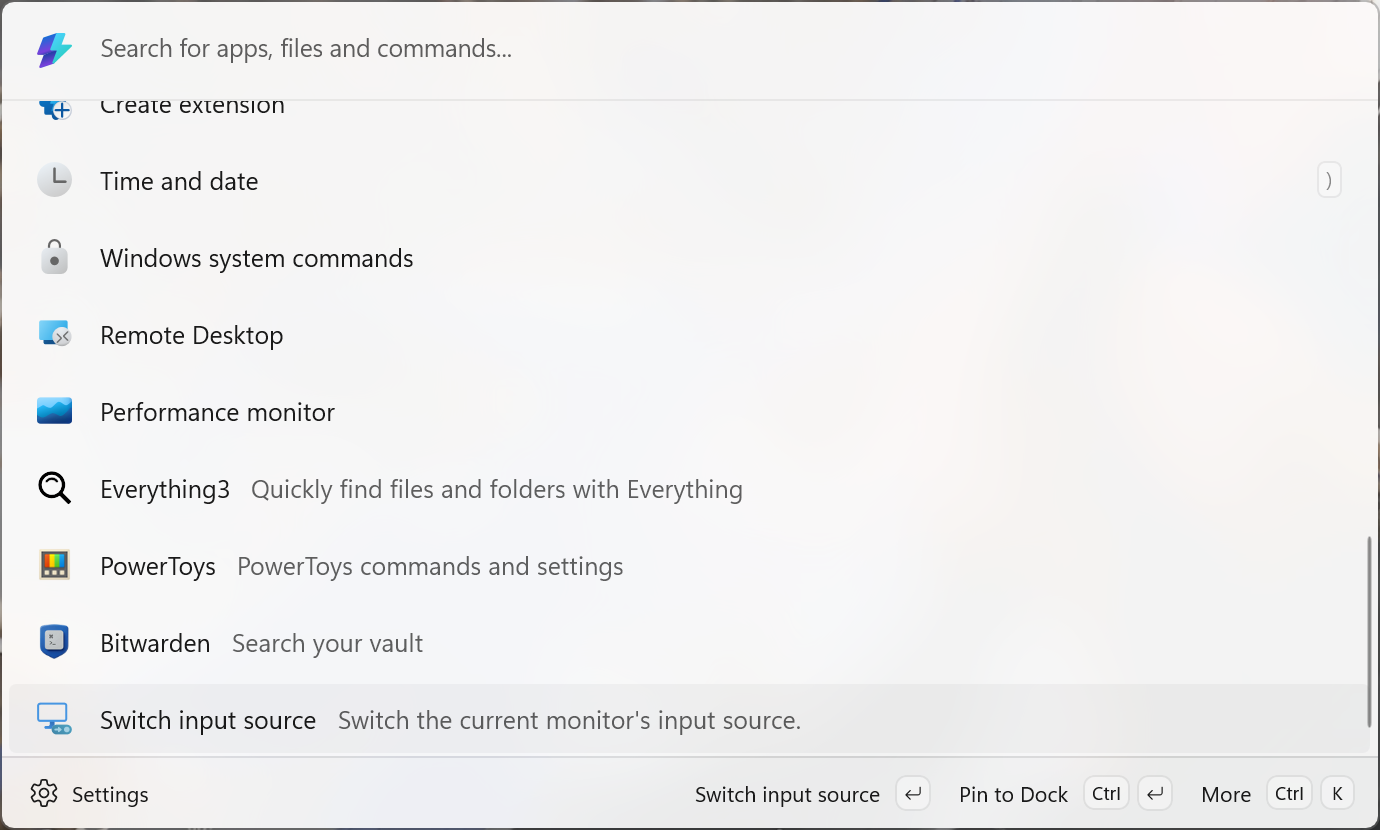The width and height of the screenshot is (1380, 830).
Task: Click the Switch input source monitor icon
Action: click(54, 719)
